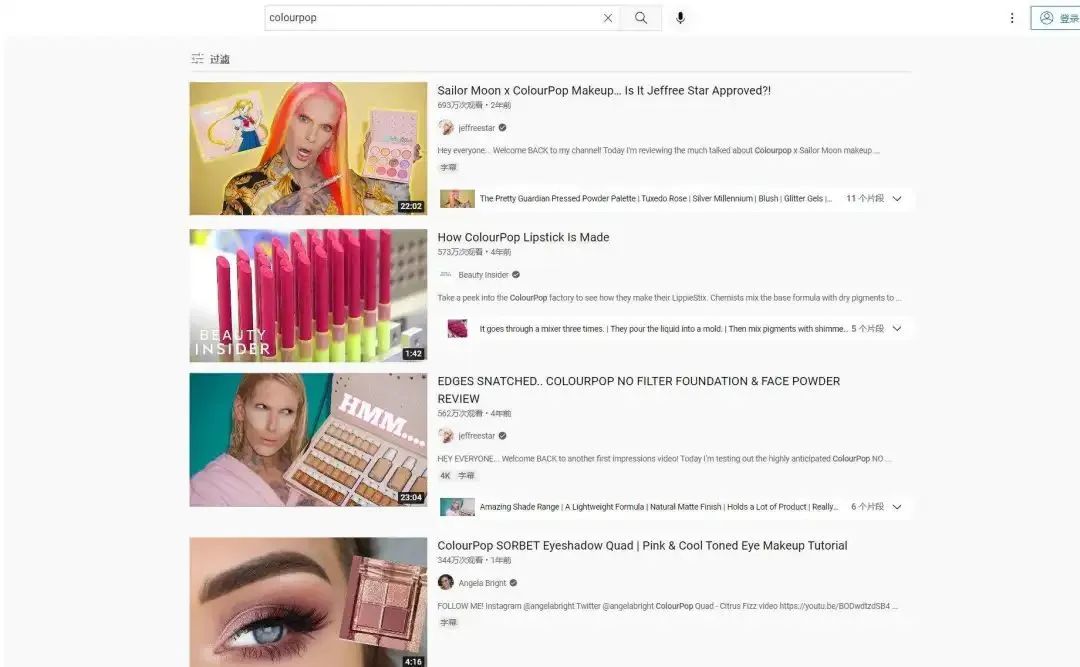Open How ColourPop Lipstick Is Made title
The image size is (1080, 667).
tap(523, 237)
